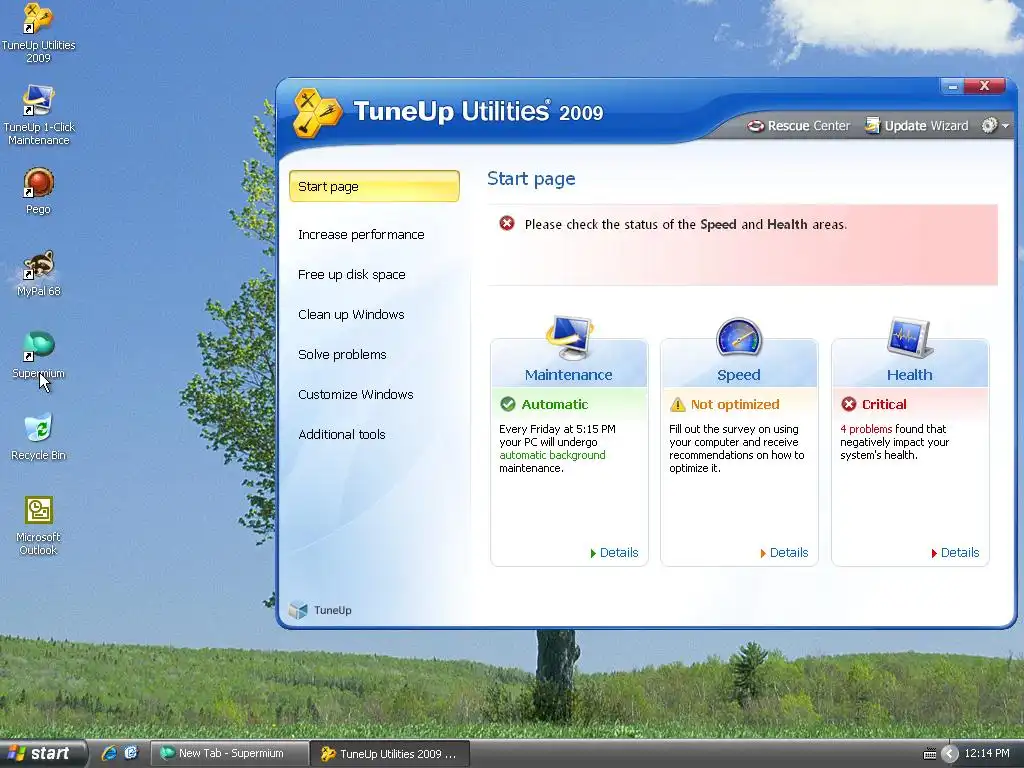The width and height of the screenshot is (1024, 768).
Task: Click the TuneUp cube logo at bottom
Action: tap(298, 609)
